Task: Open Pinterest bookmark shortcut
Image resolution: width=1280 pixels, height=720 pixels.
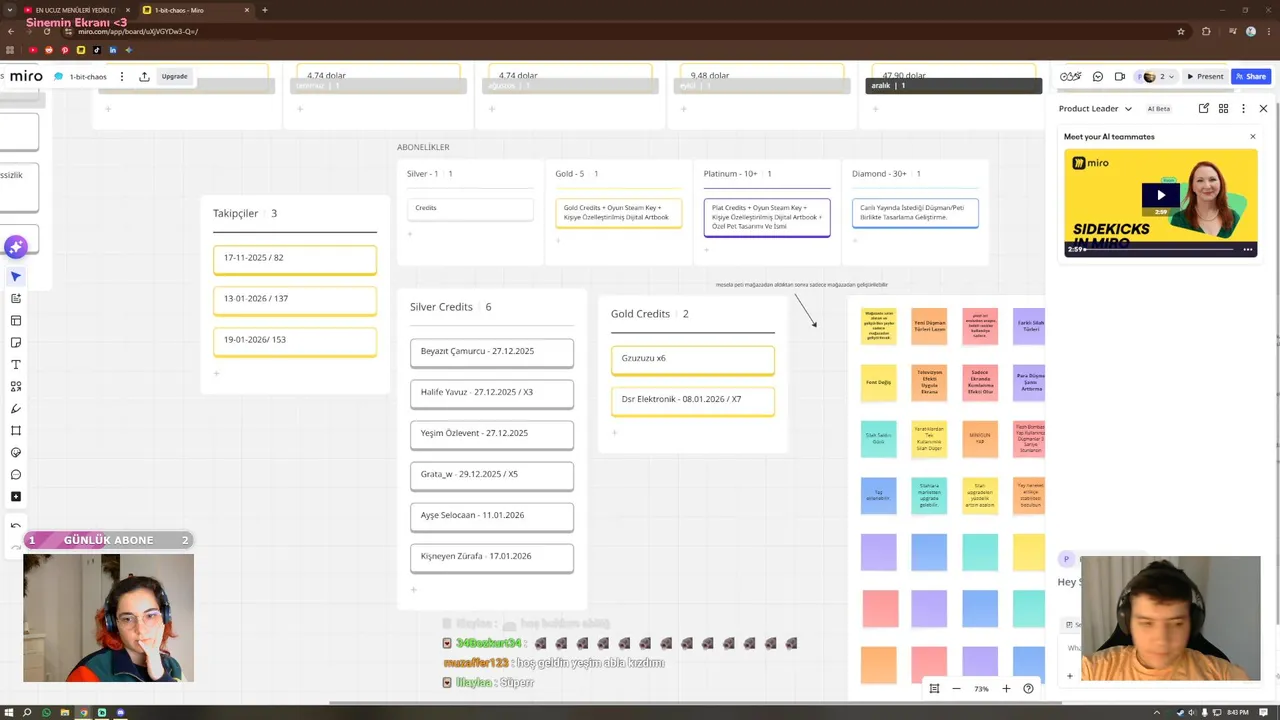Action: 65,50
